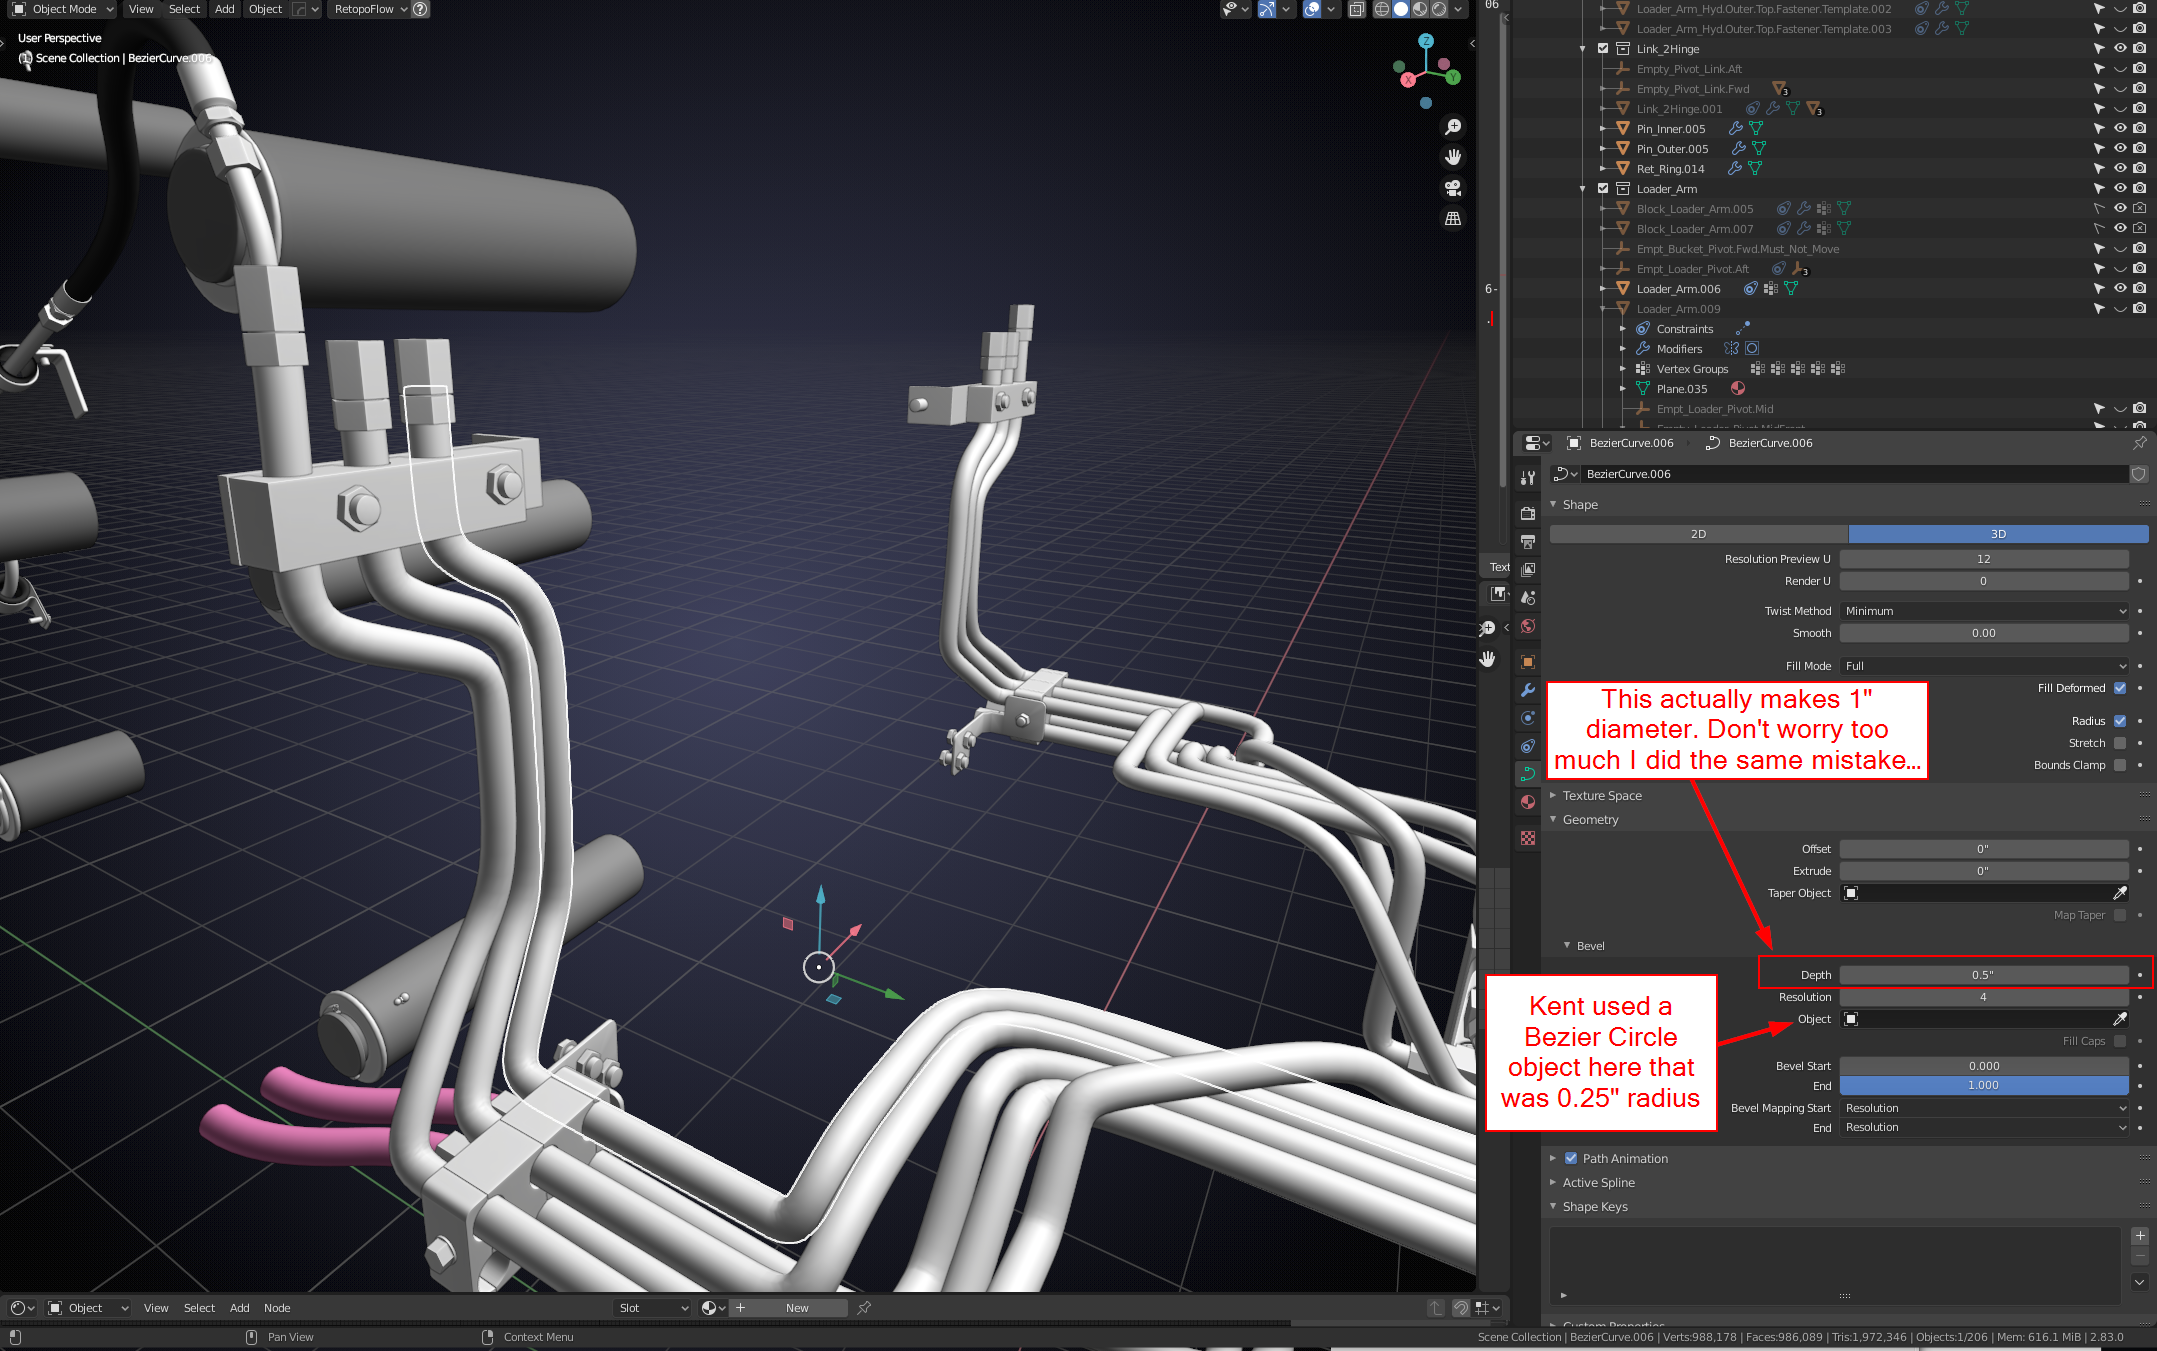Viewport: 2157px width, 1351px height.
Task: Open the Modifiers wrench properties tab
Action: click(x=1528, y=690)
